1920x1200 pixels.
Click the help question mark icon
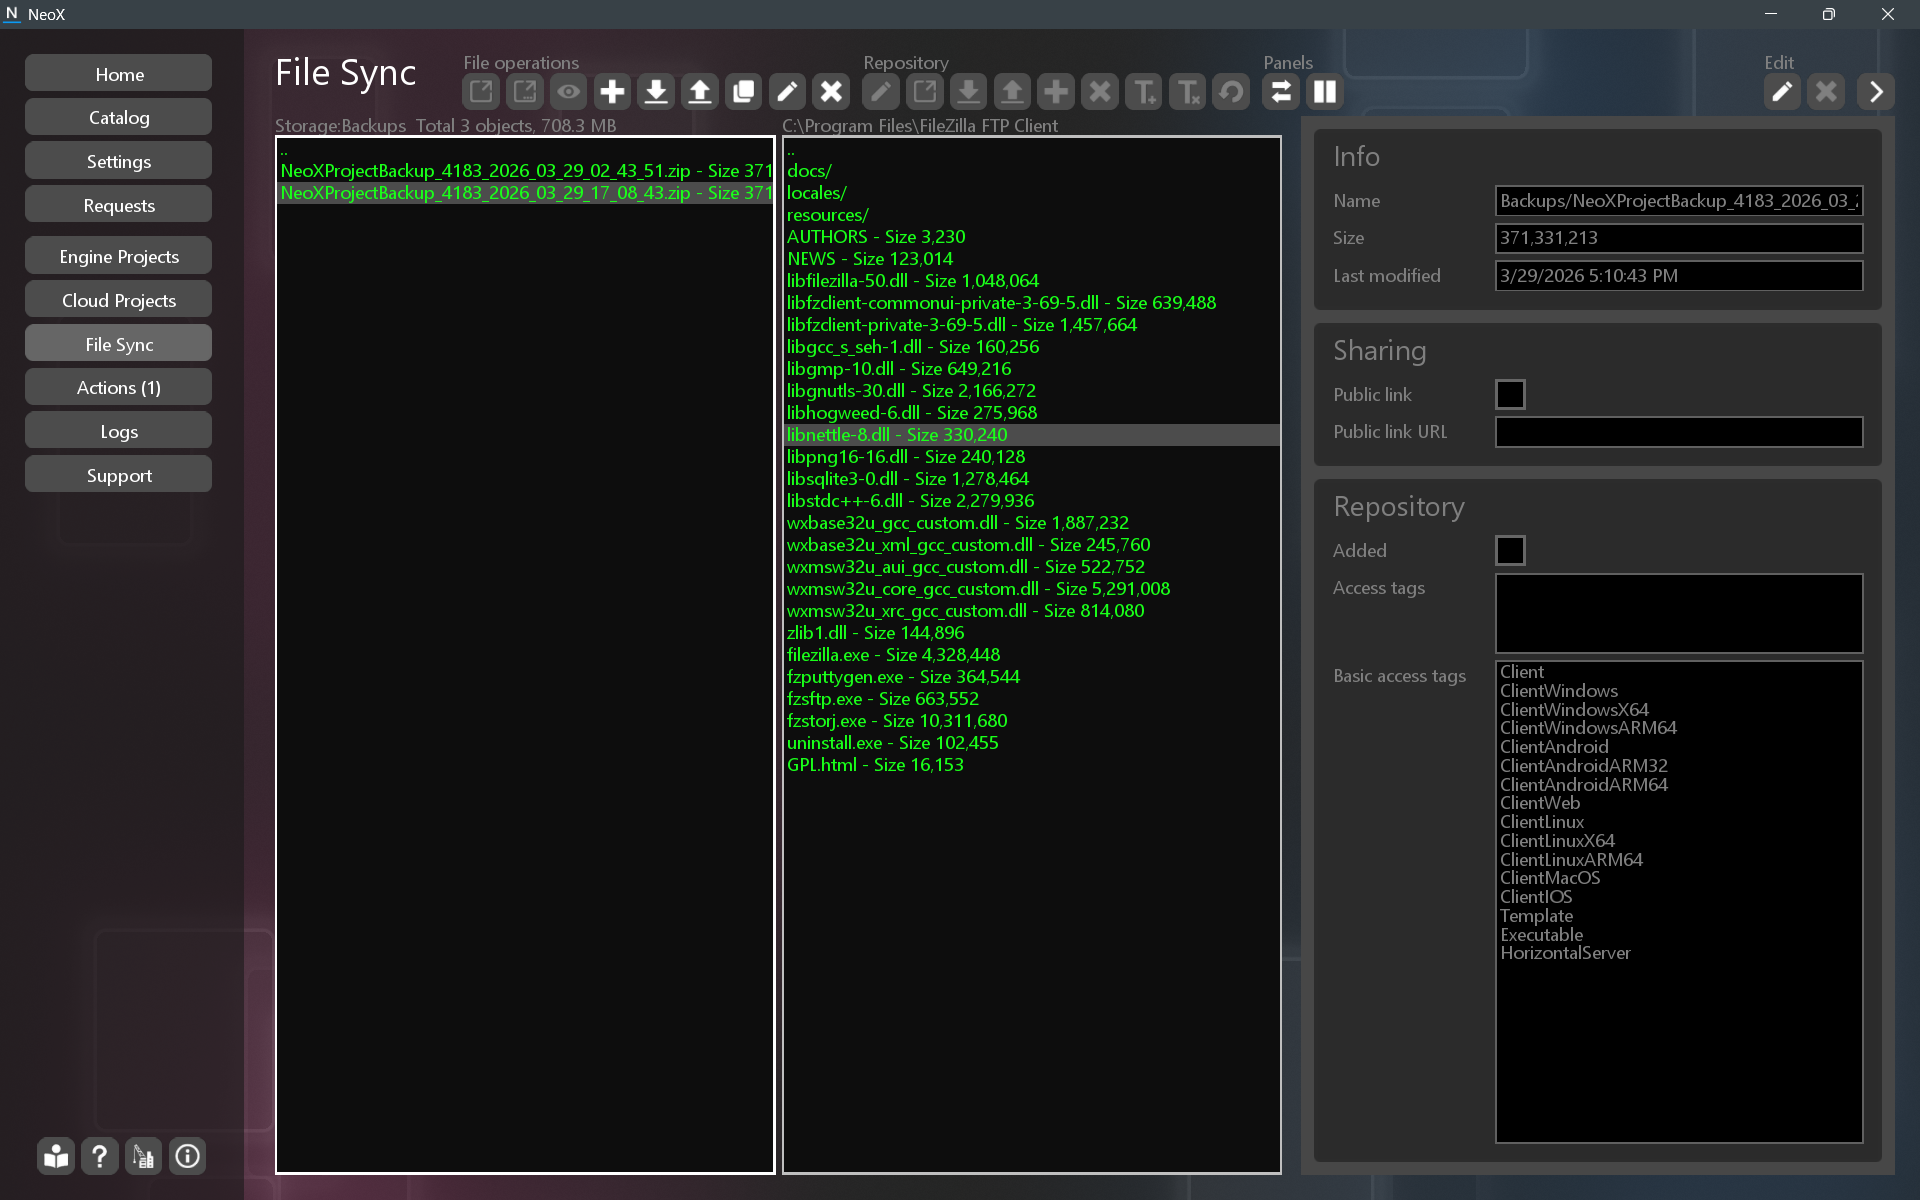coord(99,1157)
